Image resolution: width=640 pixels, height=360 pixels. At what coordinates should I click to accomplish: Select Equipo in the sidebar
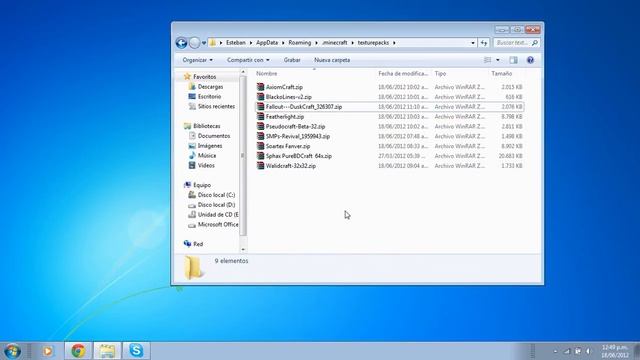tap(202, 185)
